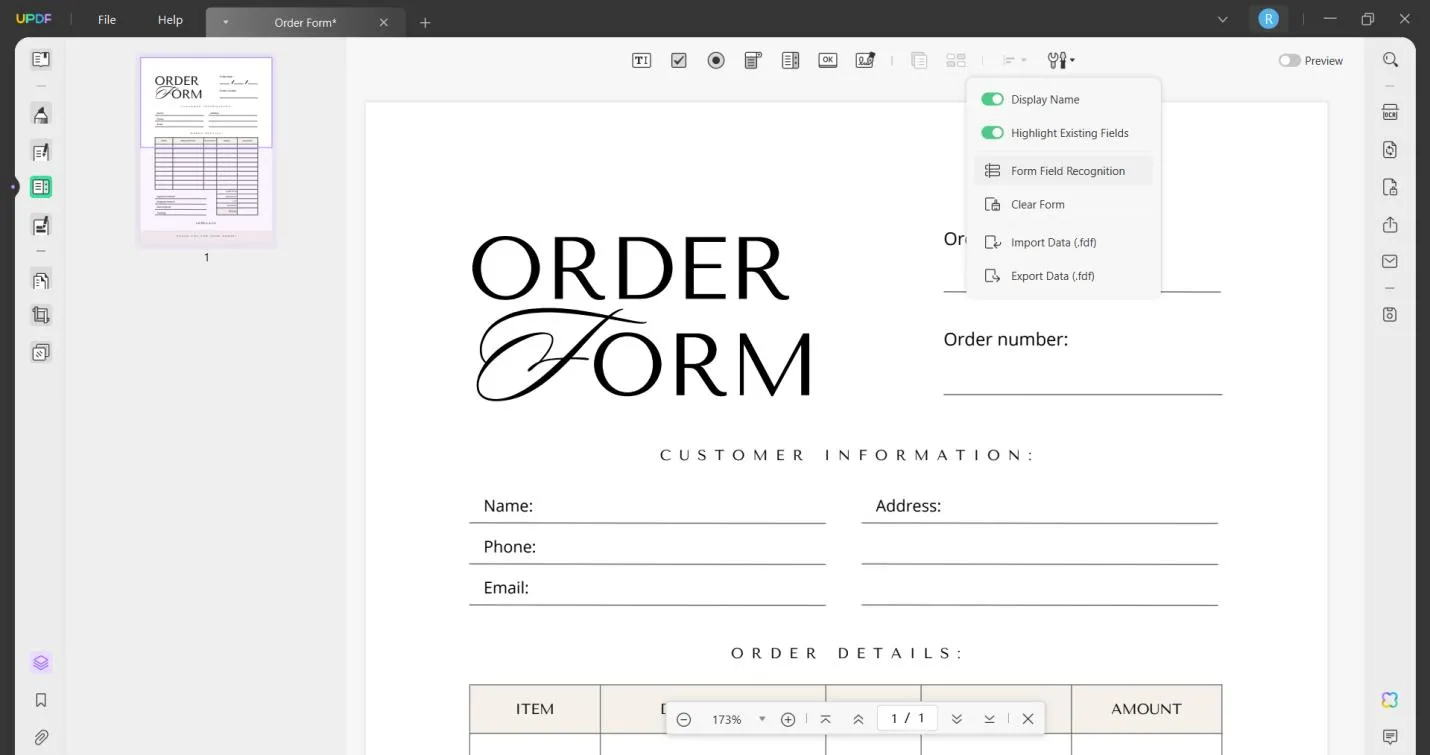Select the Check Box form tool

click(679, 61)
